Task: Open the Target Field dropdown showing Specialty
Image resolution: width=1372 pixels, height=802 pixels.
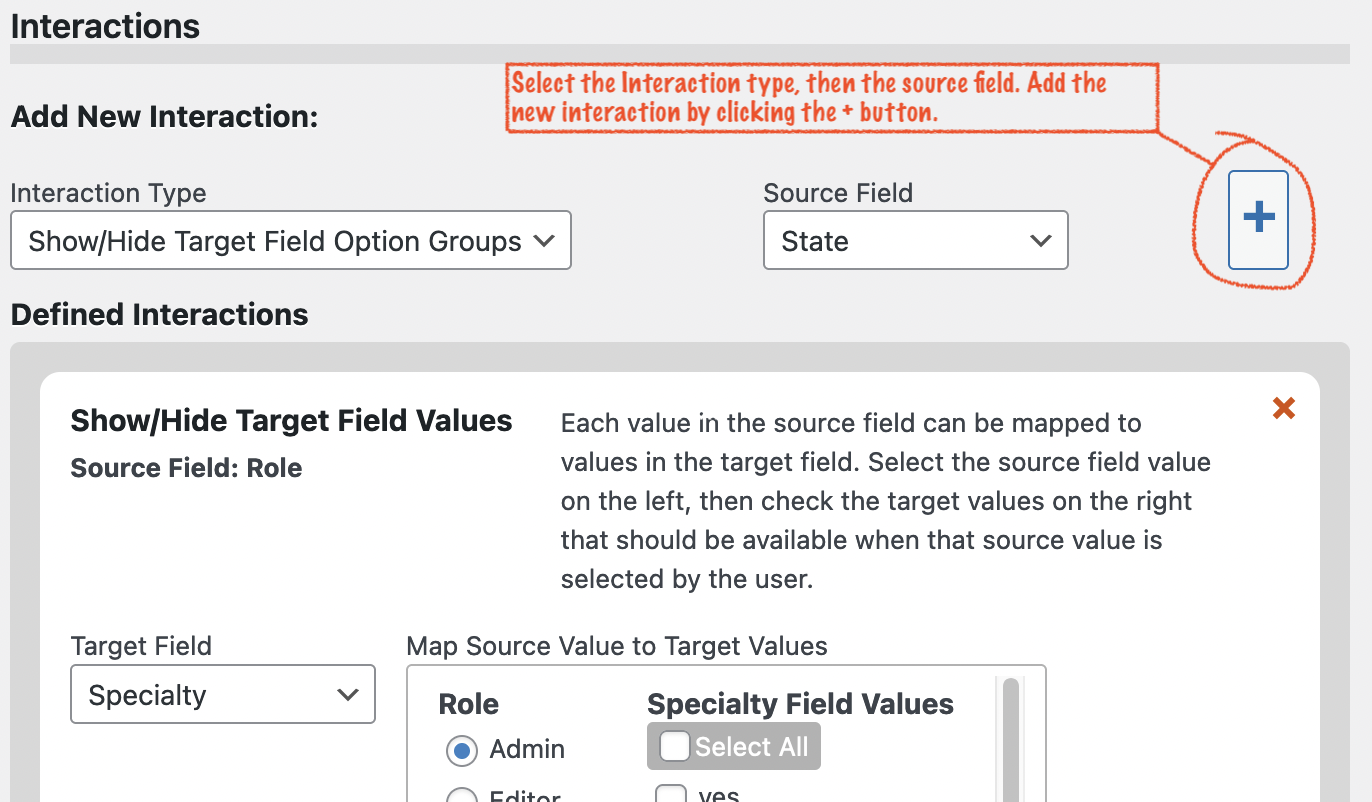Action: [x=222, y=694]
